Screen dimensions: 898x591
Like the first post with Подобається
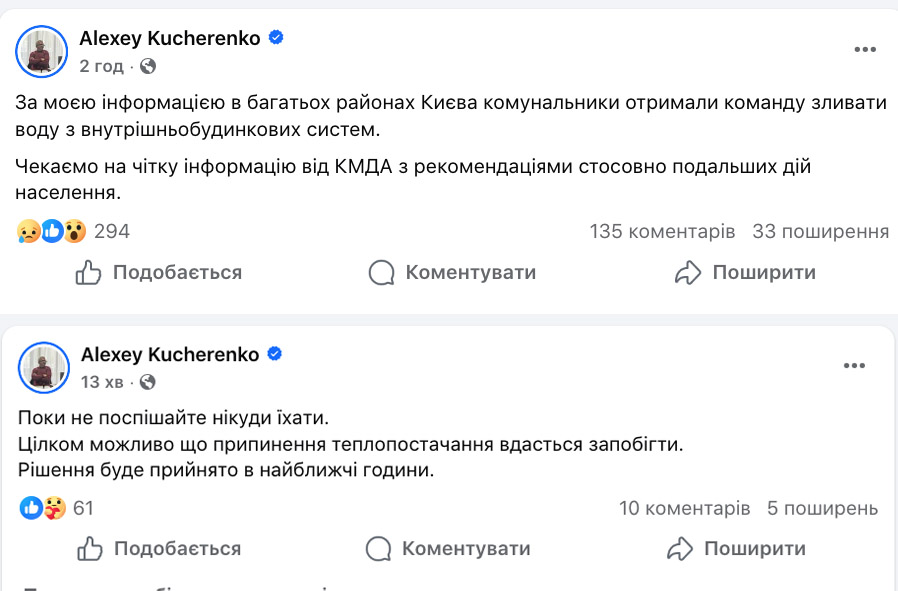tap(160, 272)
